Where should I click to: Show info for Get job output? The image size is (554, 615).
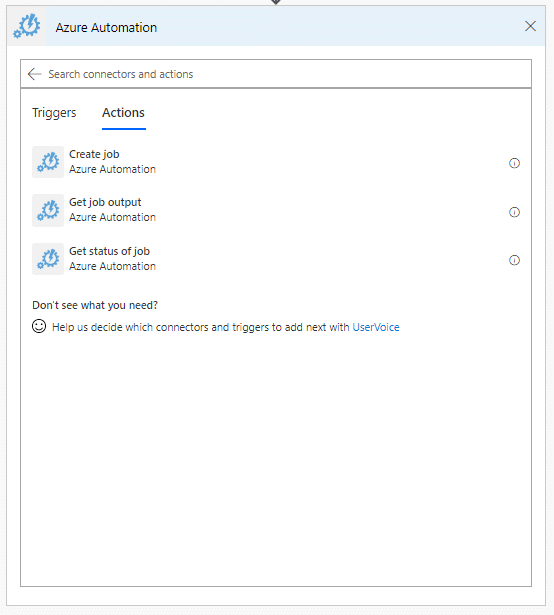click(x=514, y=212)
